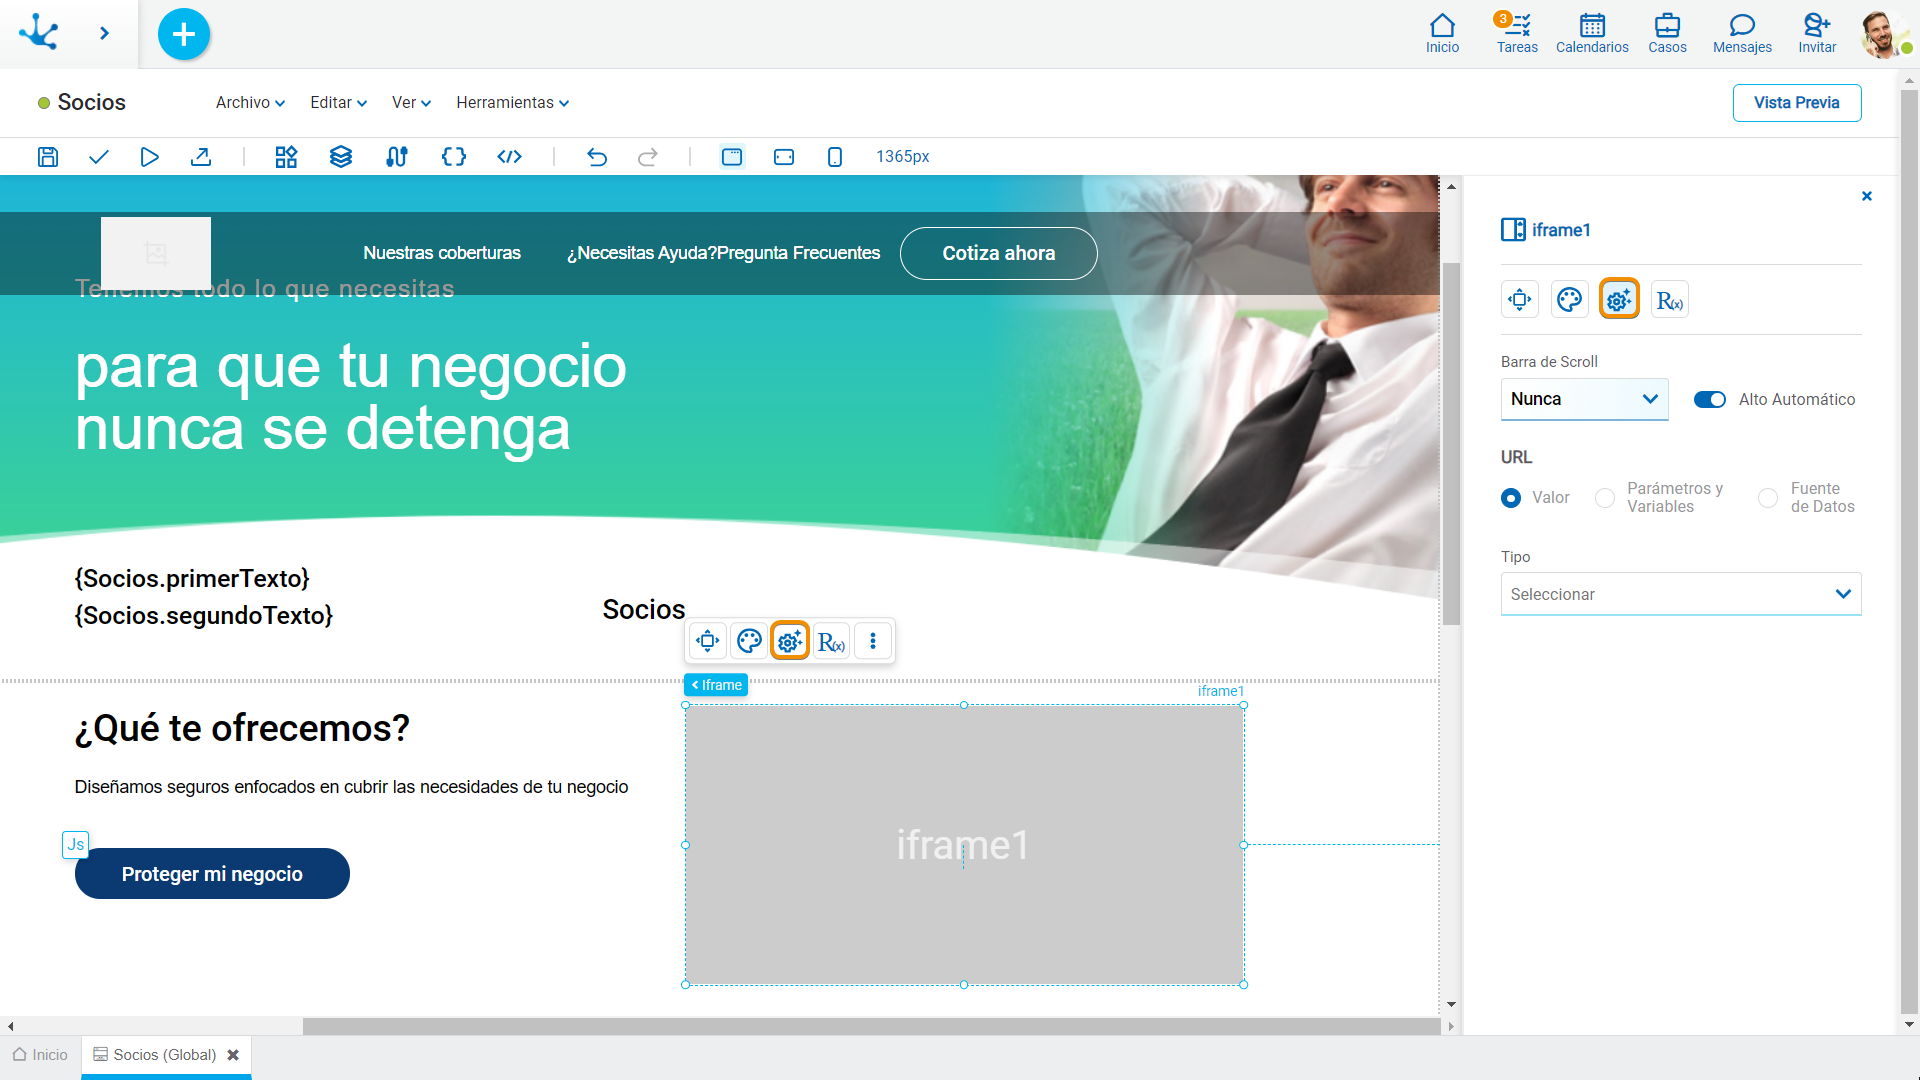This screenshot has height=1080, width=1920.
Task: Open Calendarios calendar icon
Action: 1592,34
